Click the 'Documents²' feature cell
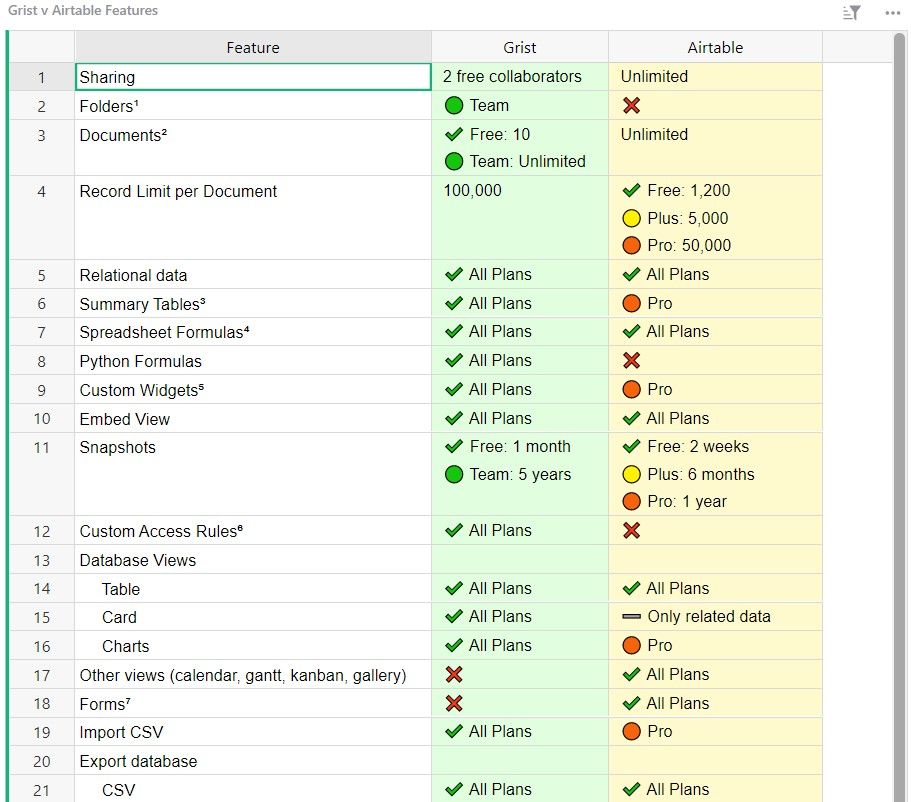This screenshot has height=802, width=911. pyautogui.click(x=253, y=148)
